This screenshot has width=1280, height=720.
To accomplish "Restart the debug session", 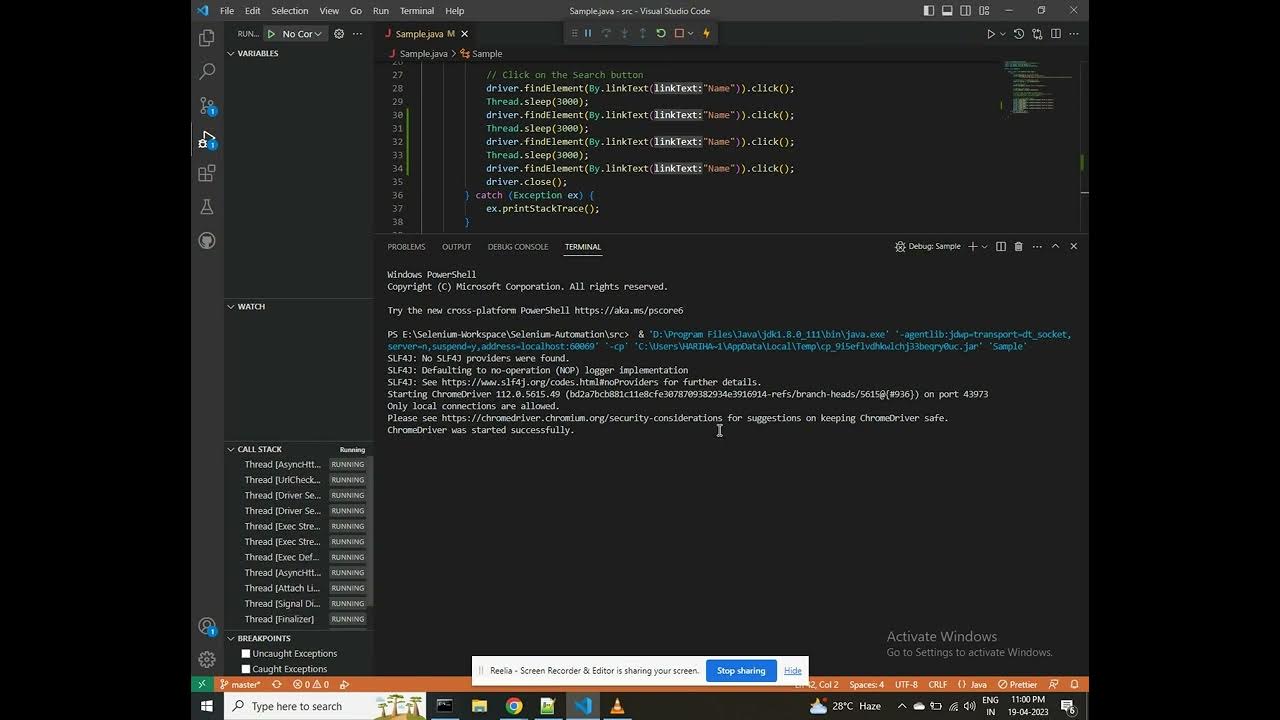I will pos(660,33).
